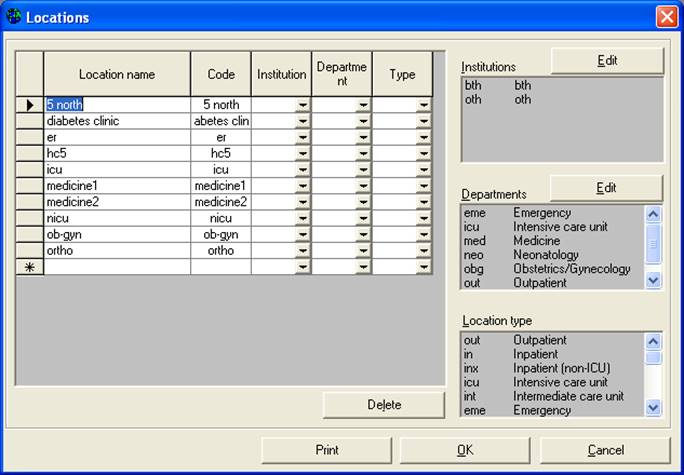The image size is (684, 475).
Task: Click the Edit button next to Institutions
Action: point(607,61)
